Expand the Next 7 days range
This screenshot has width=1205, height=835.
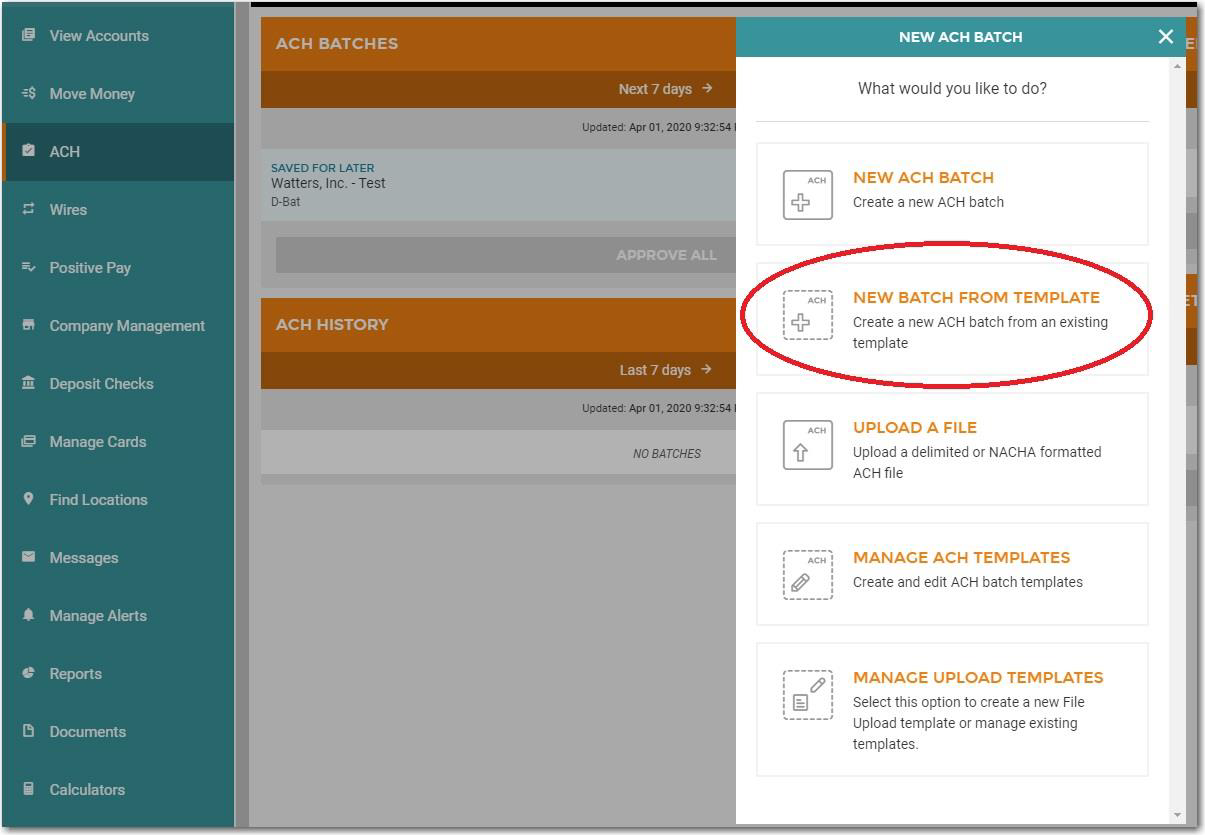tap(665, 89)
